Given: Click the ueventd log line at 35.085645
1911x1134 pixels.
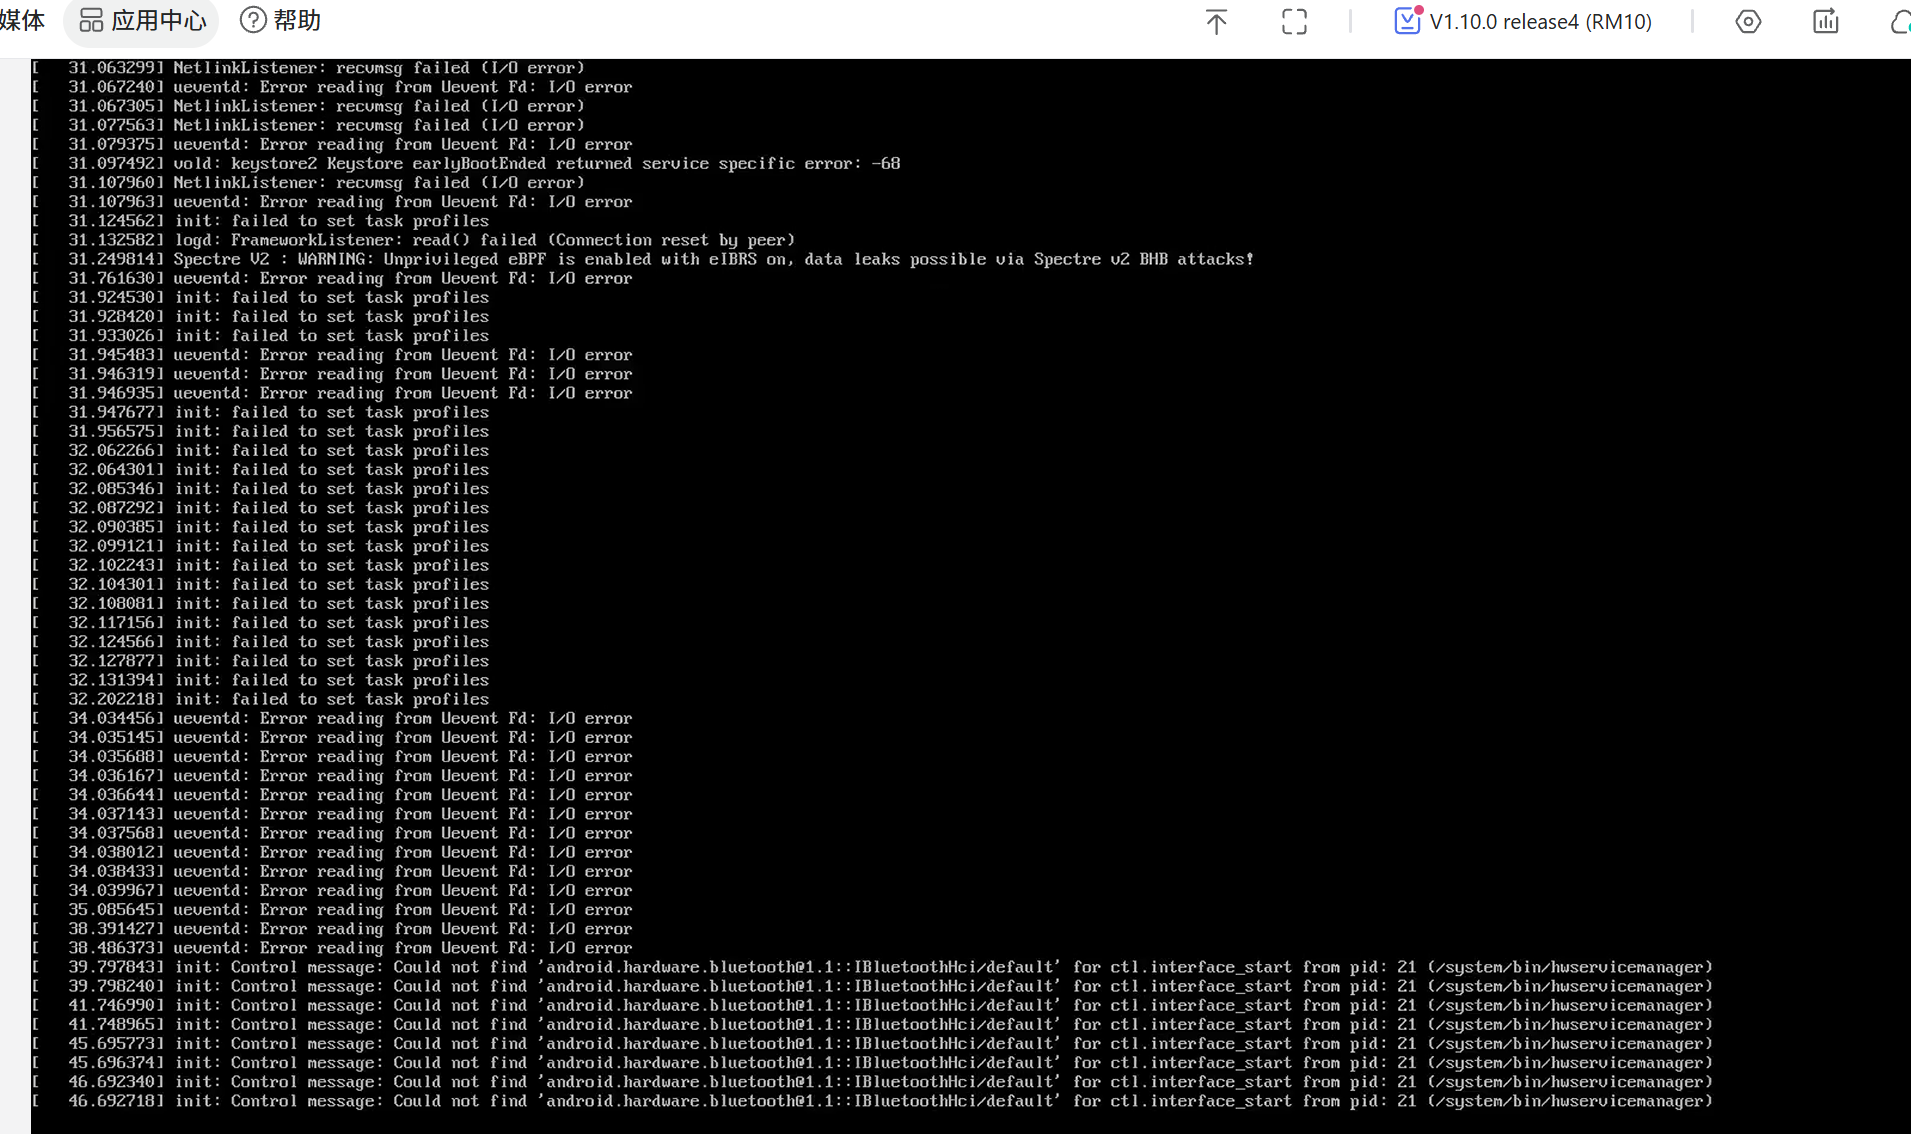Looking at the screenshot, I should point(332,910).
